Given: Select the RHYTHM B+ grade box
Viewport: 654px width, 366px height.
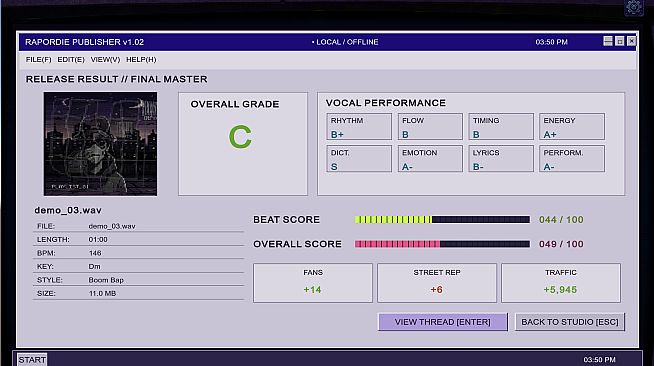Looking at the screenshot, I should [x=359, y=126].
